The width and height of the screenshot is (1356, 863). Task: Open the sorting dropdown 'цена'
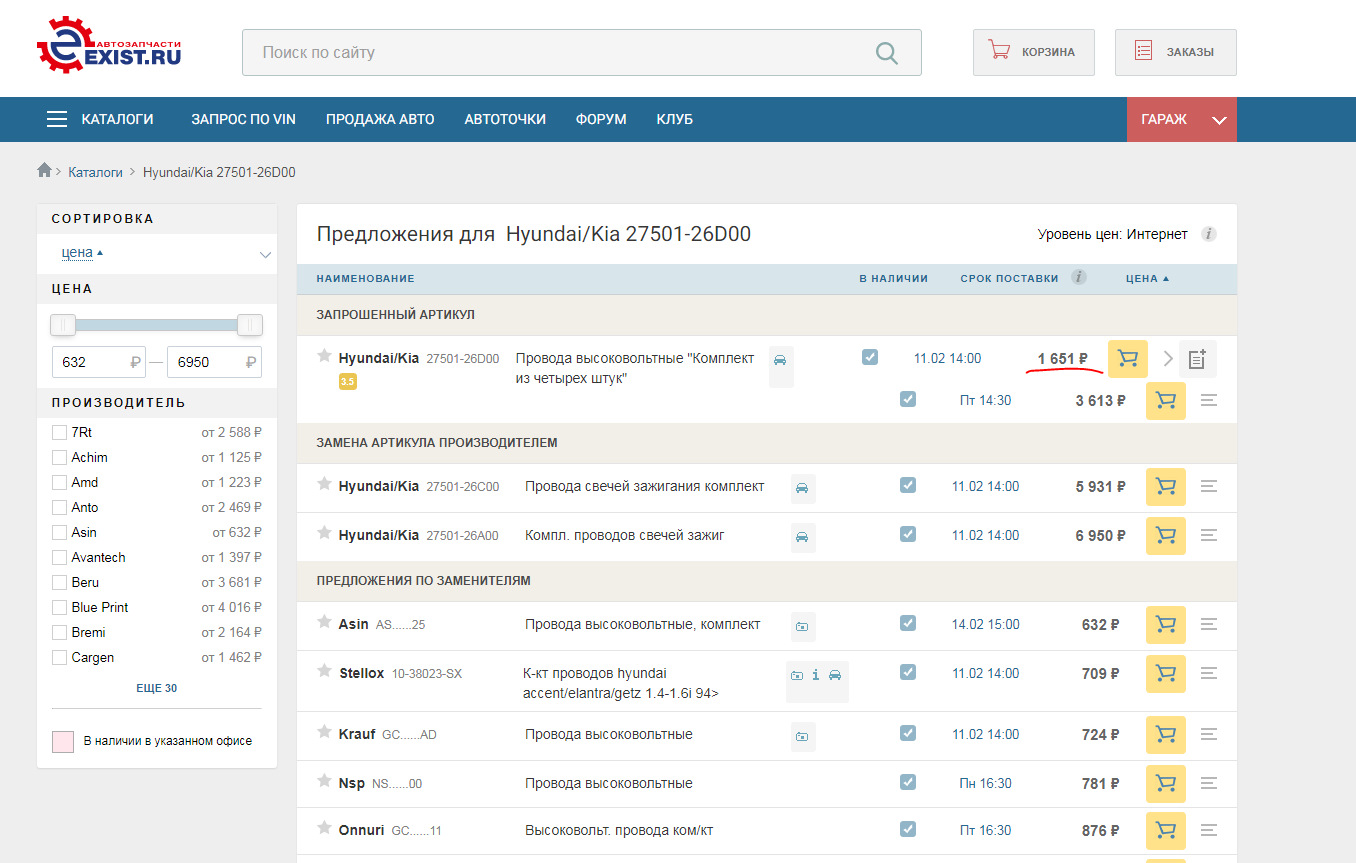point(157,254)
